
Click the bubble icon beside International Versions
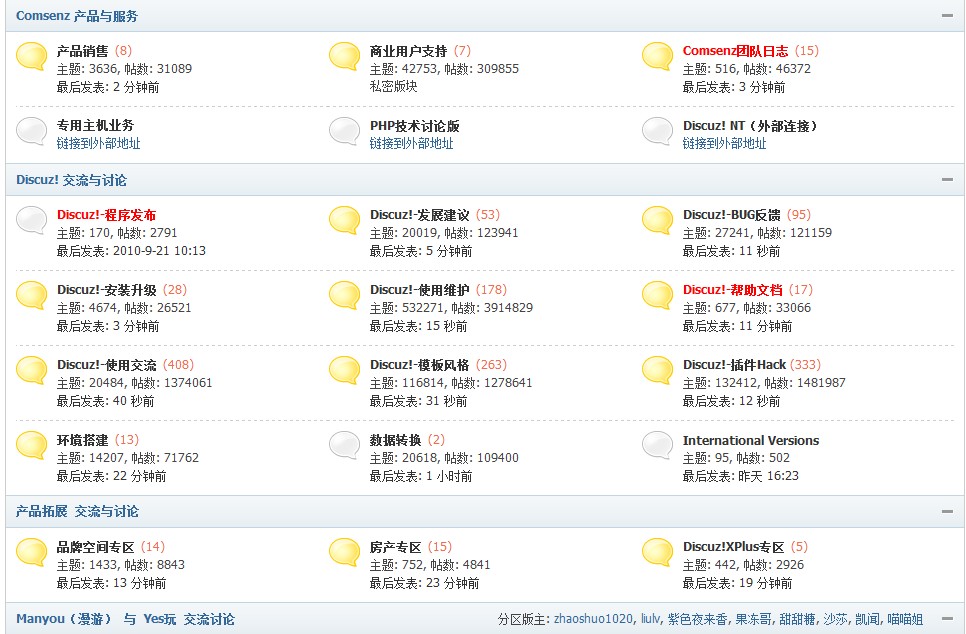click(x=657, y=446)
